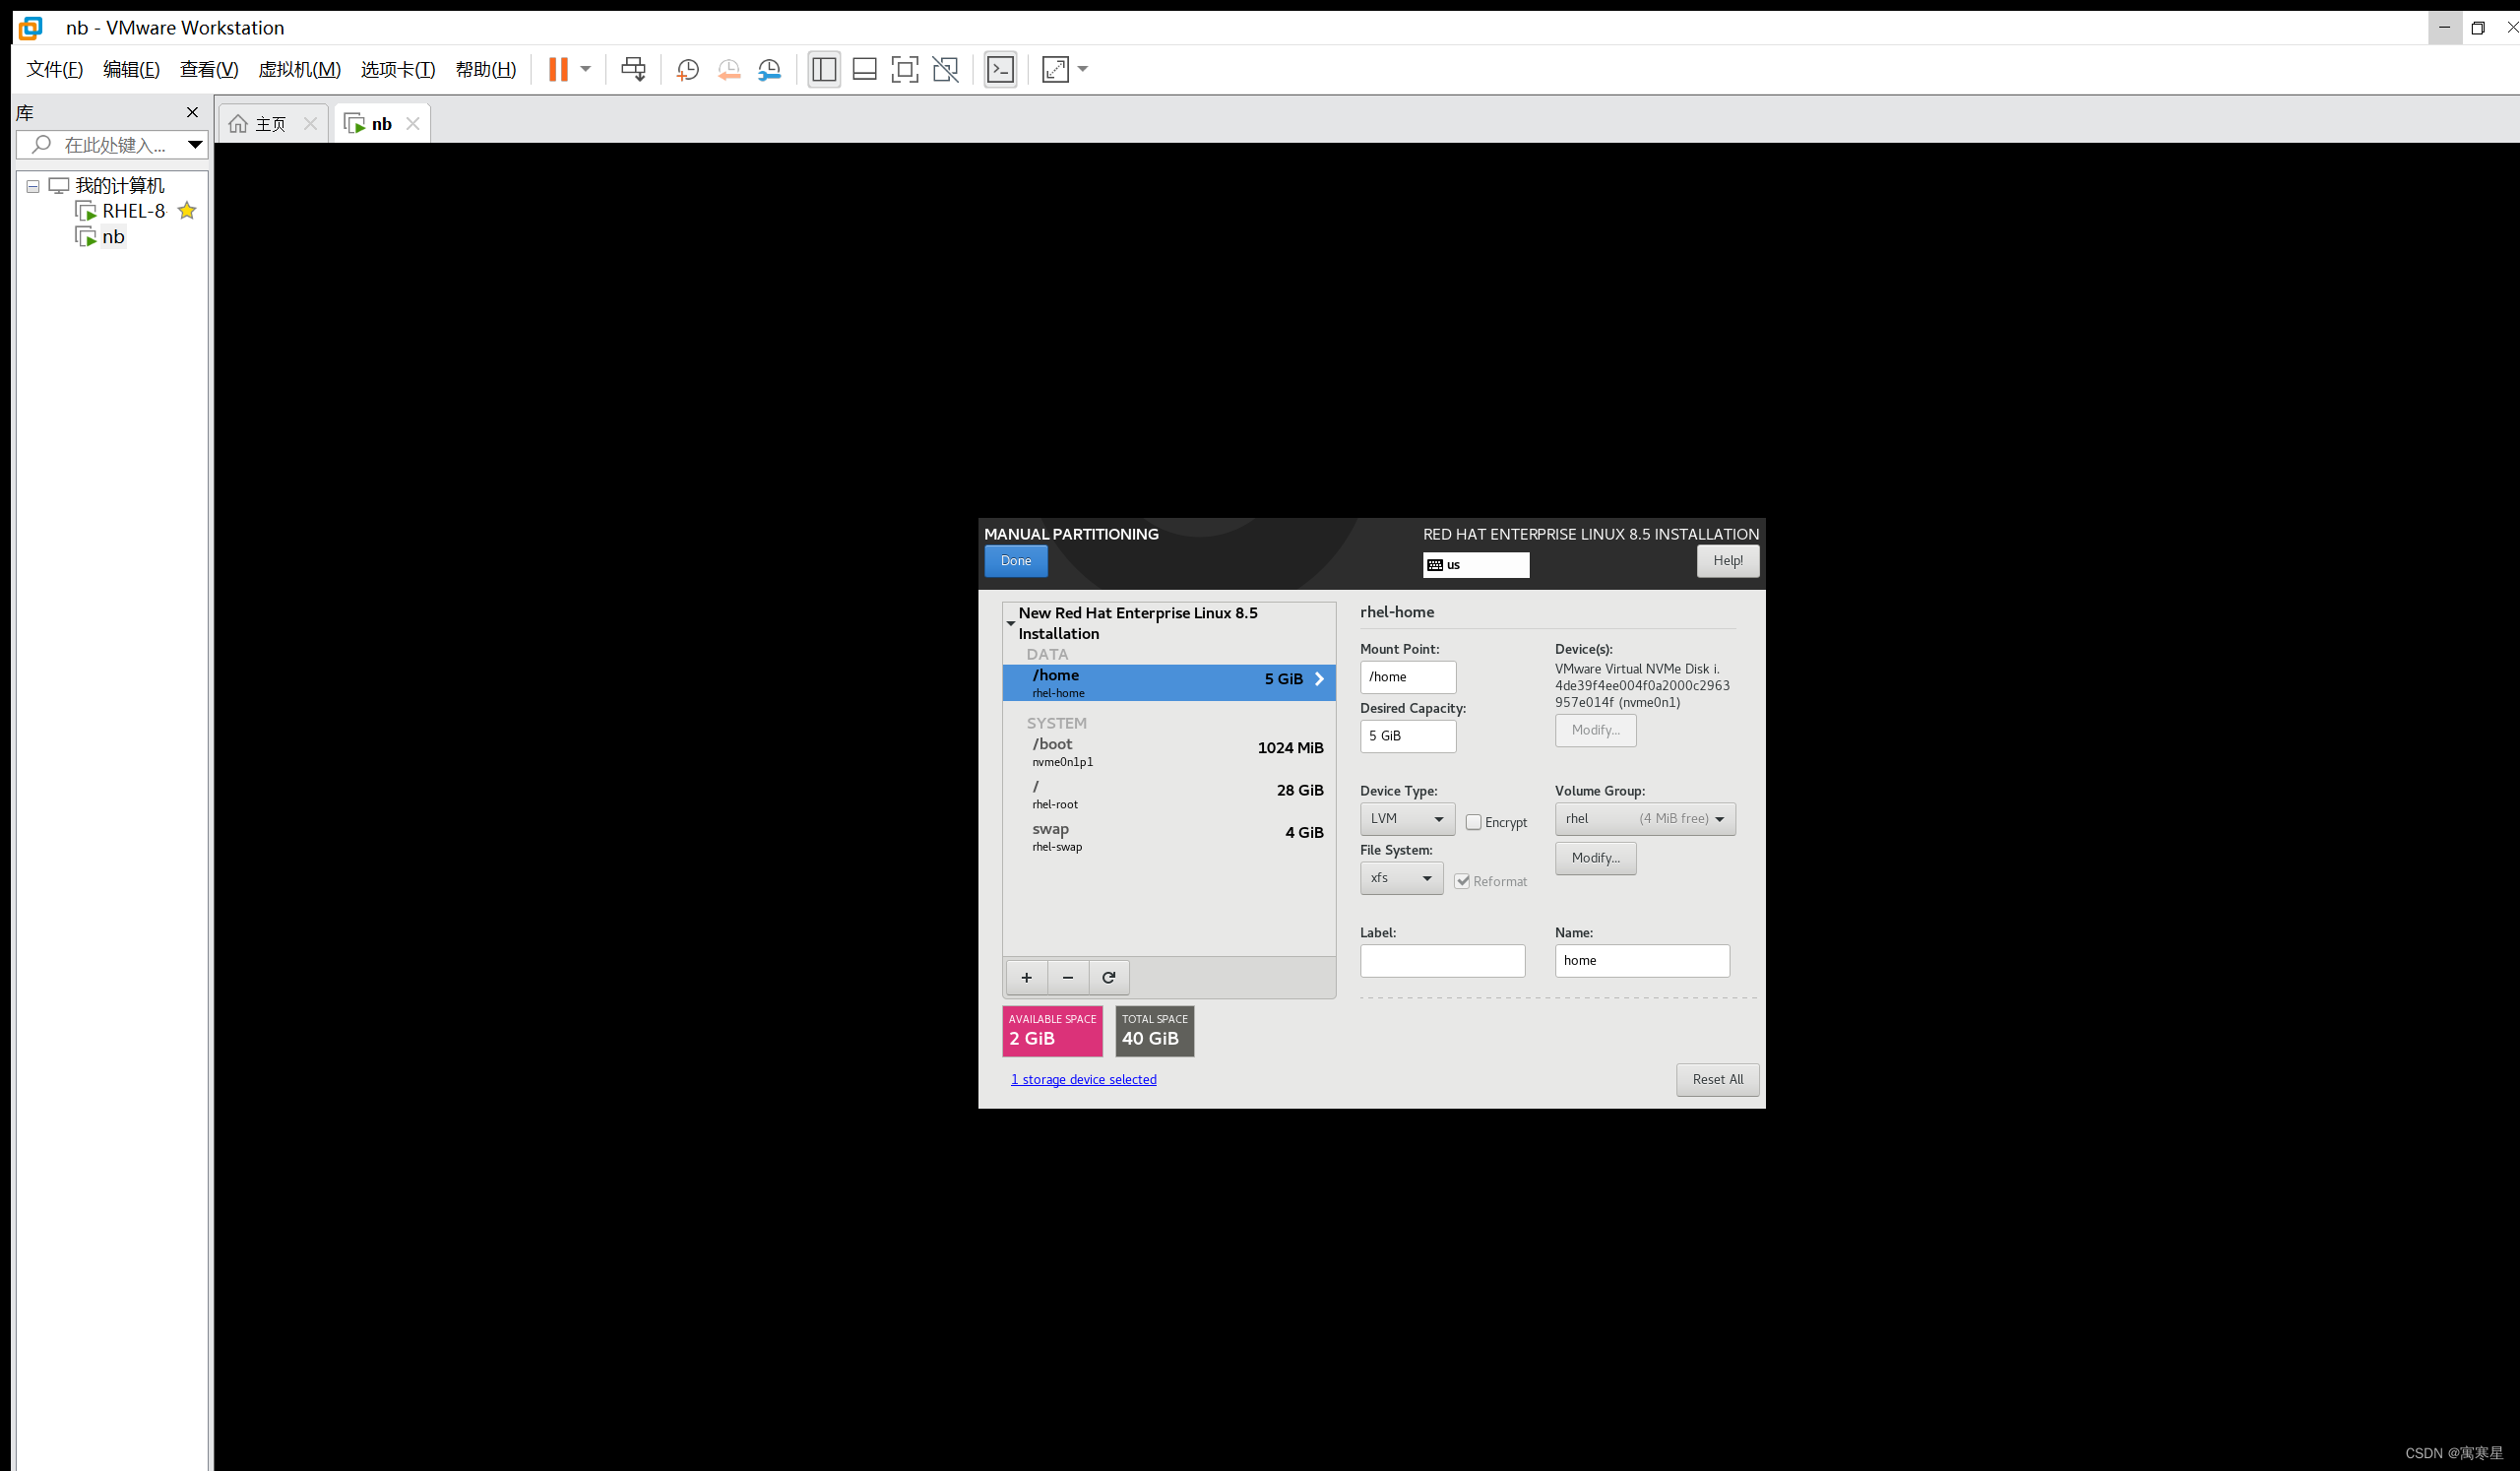Open the power options dropdown arrow
Viewport: 2520px width, 1471px height.
(586, 69)
